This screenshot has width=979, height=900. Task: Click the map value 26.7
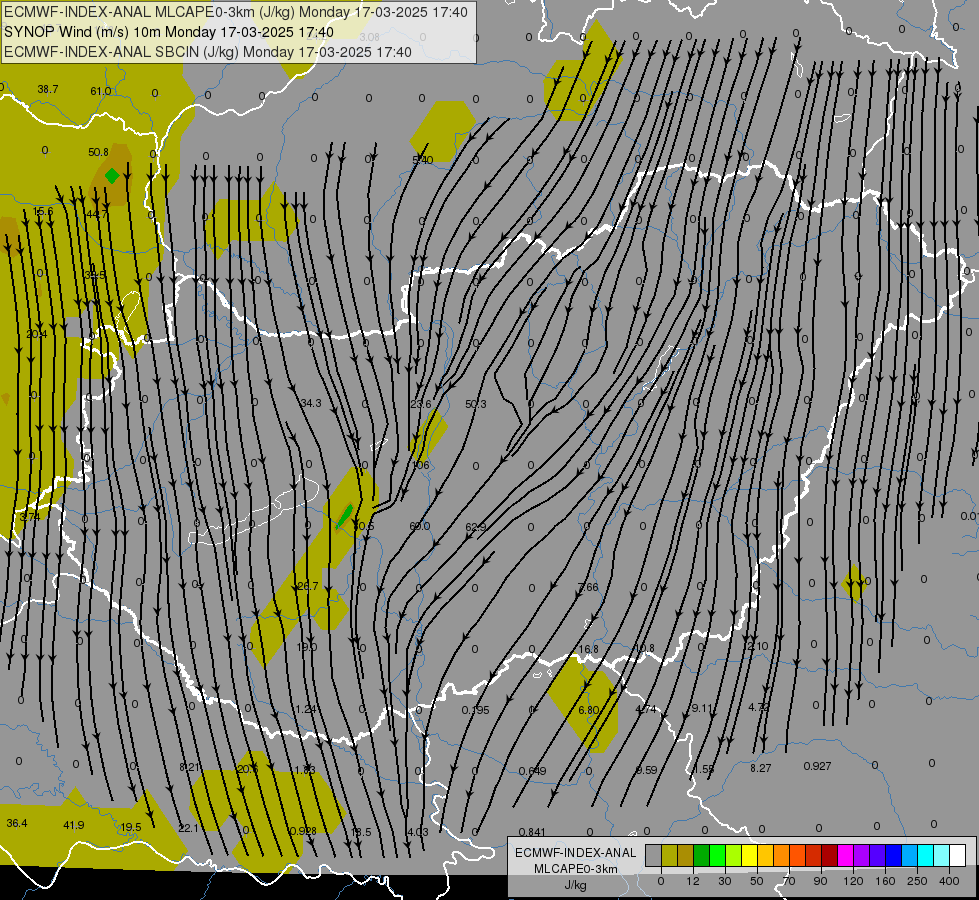[x=308, y=586]
